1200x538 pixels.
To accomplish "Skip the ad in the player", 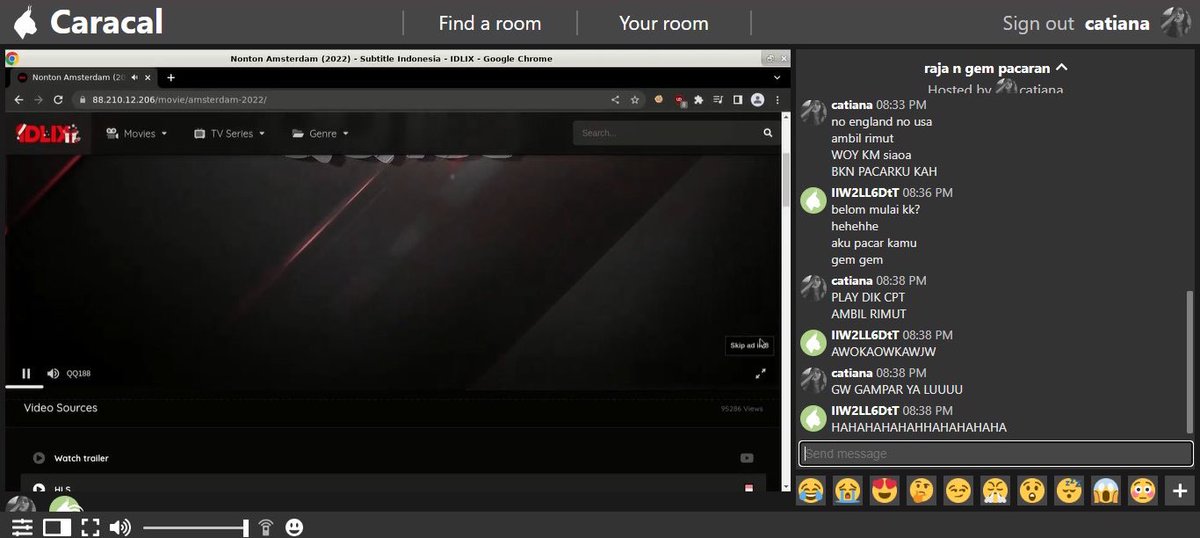I will tap(749, 345).
